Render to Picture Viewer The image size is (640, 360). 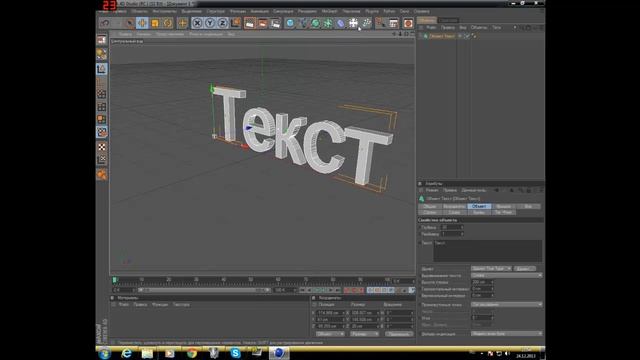tap(262, 23)
